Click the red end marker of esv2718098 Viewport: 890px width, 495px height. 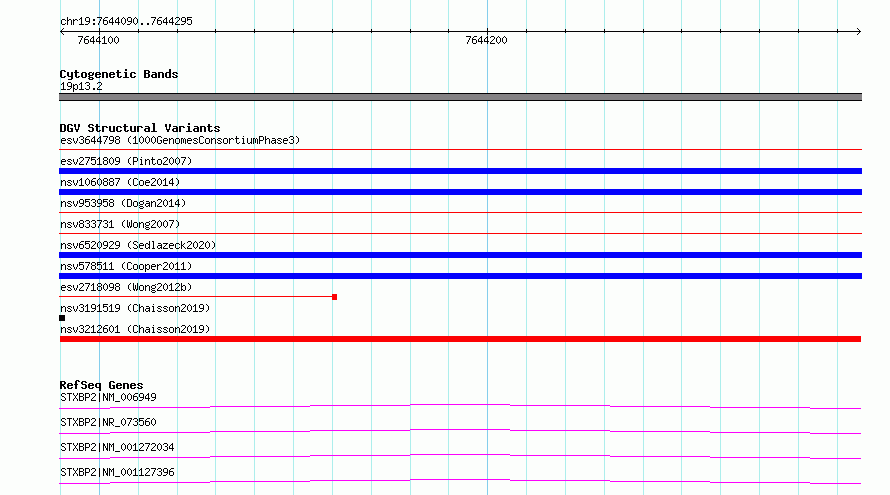pyautogui.click(x=334, y=297)
